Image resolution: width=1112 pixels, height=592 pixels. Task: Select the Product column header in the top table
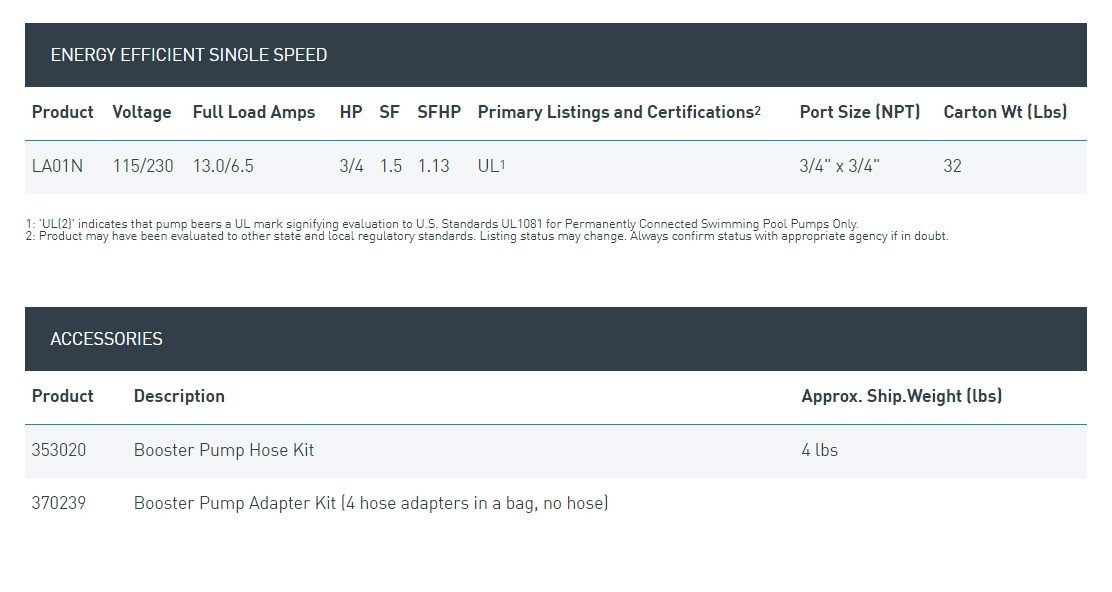(62, 112)
